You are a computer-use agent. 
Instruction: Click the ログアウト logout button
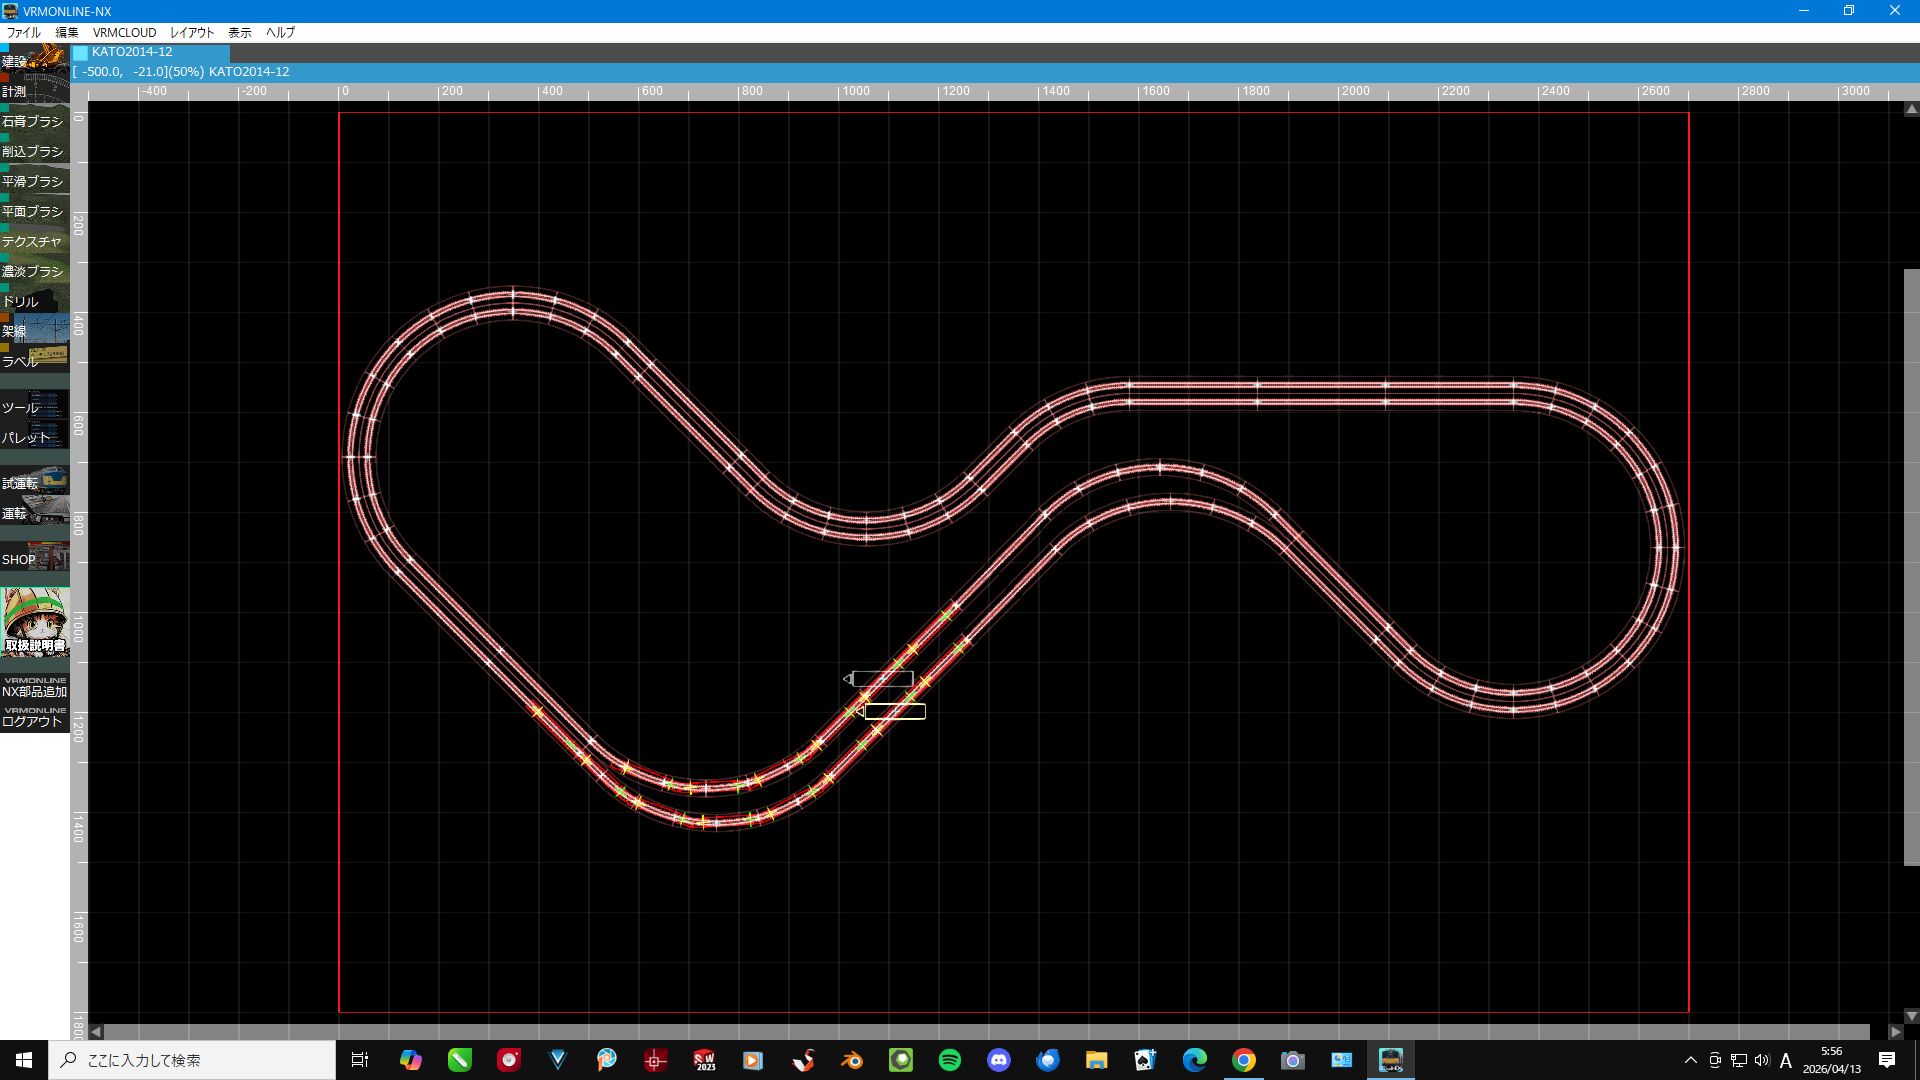(x=35, y=718)
